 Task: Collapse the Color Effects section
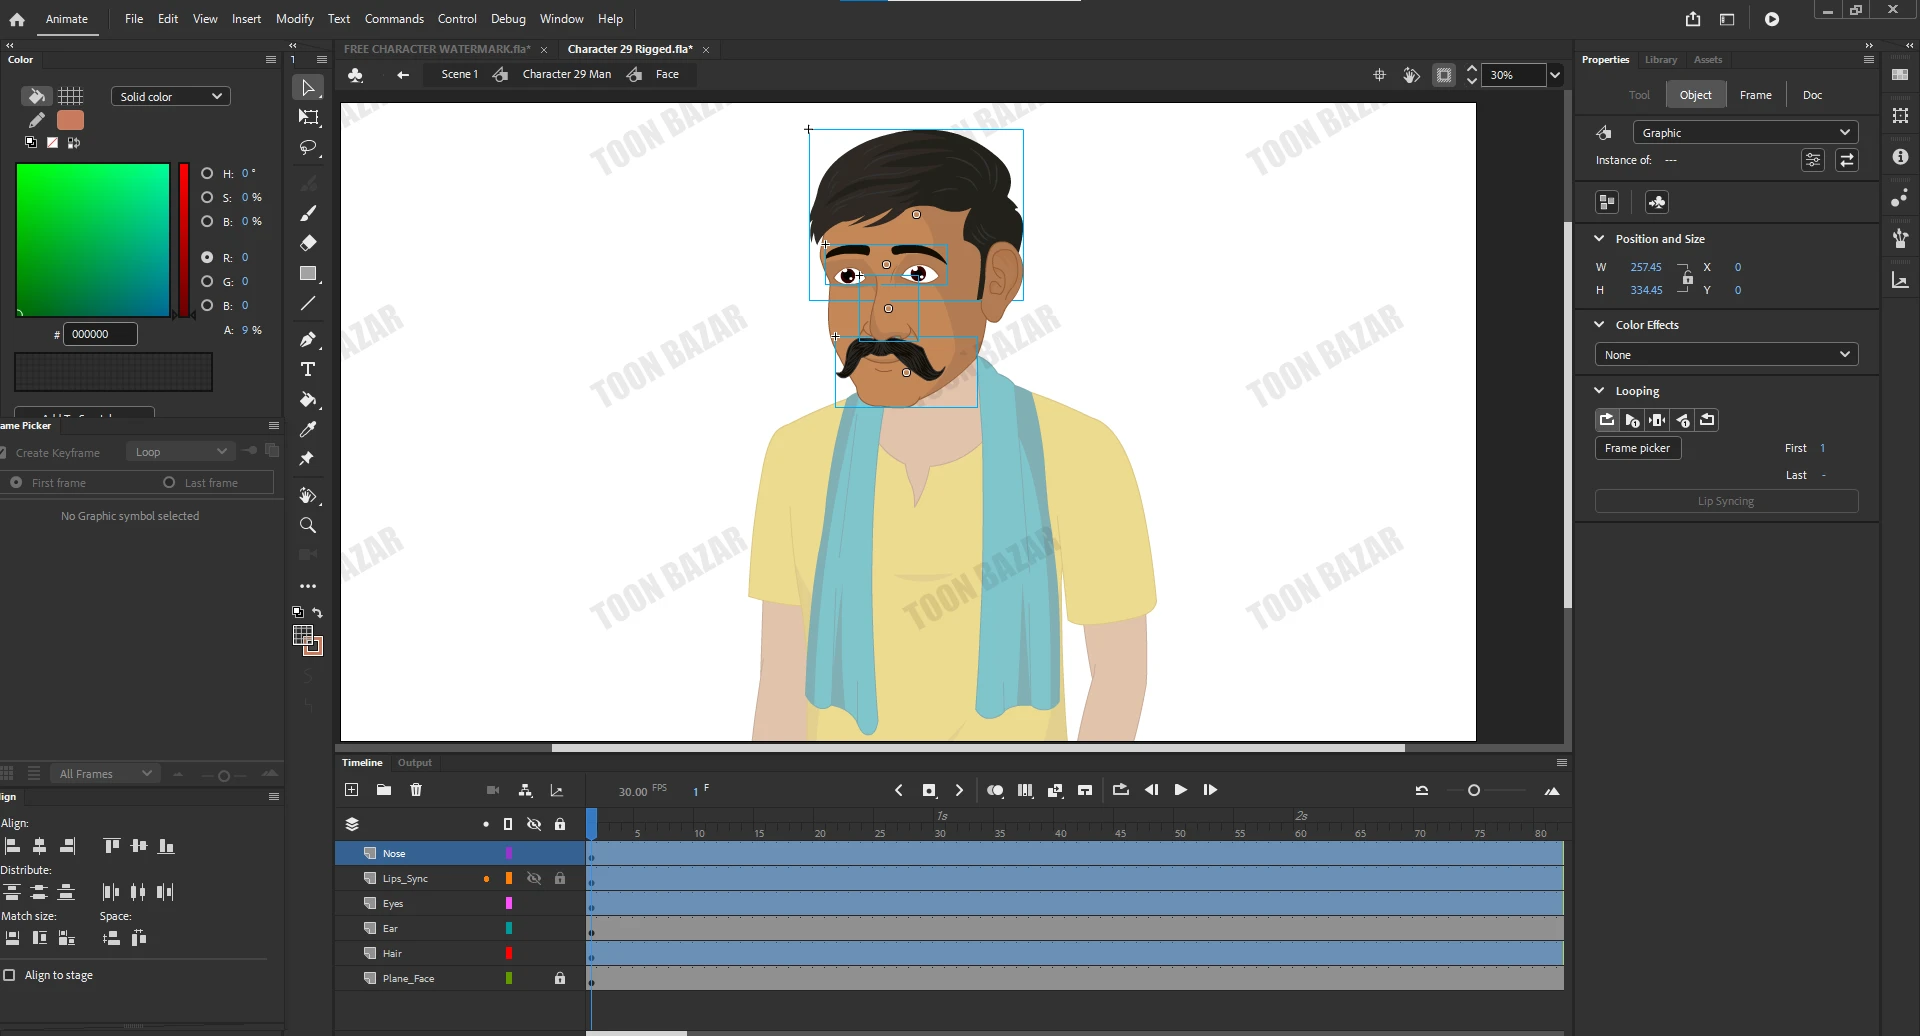pos(1599,325)
